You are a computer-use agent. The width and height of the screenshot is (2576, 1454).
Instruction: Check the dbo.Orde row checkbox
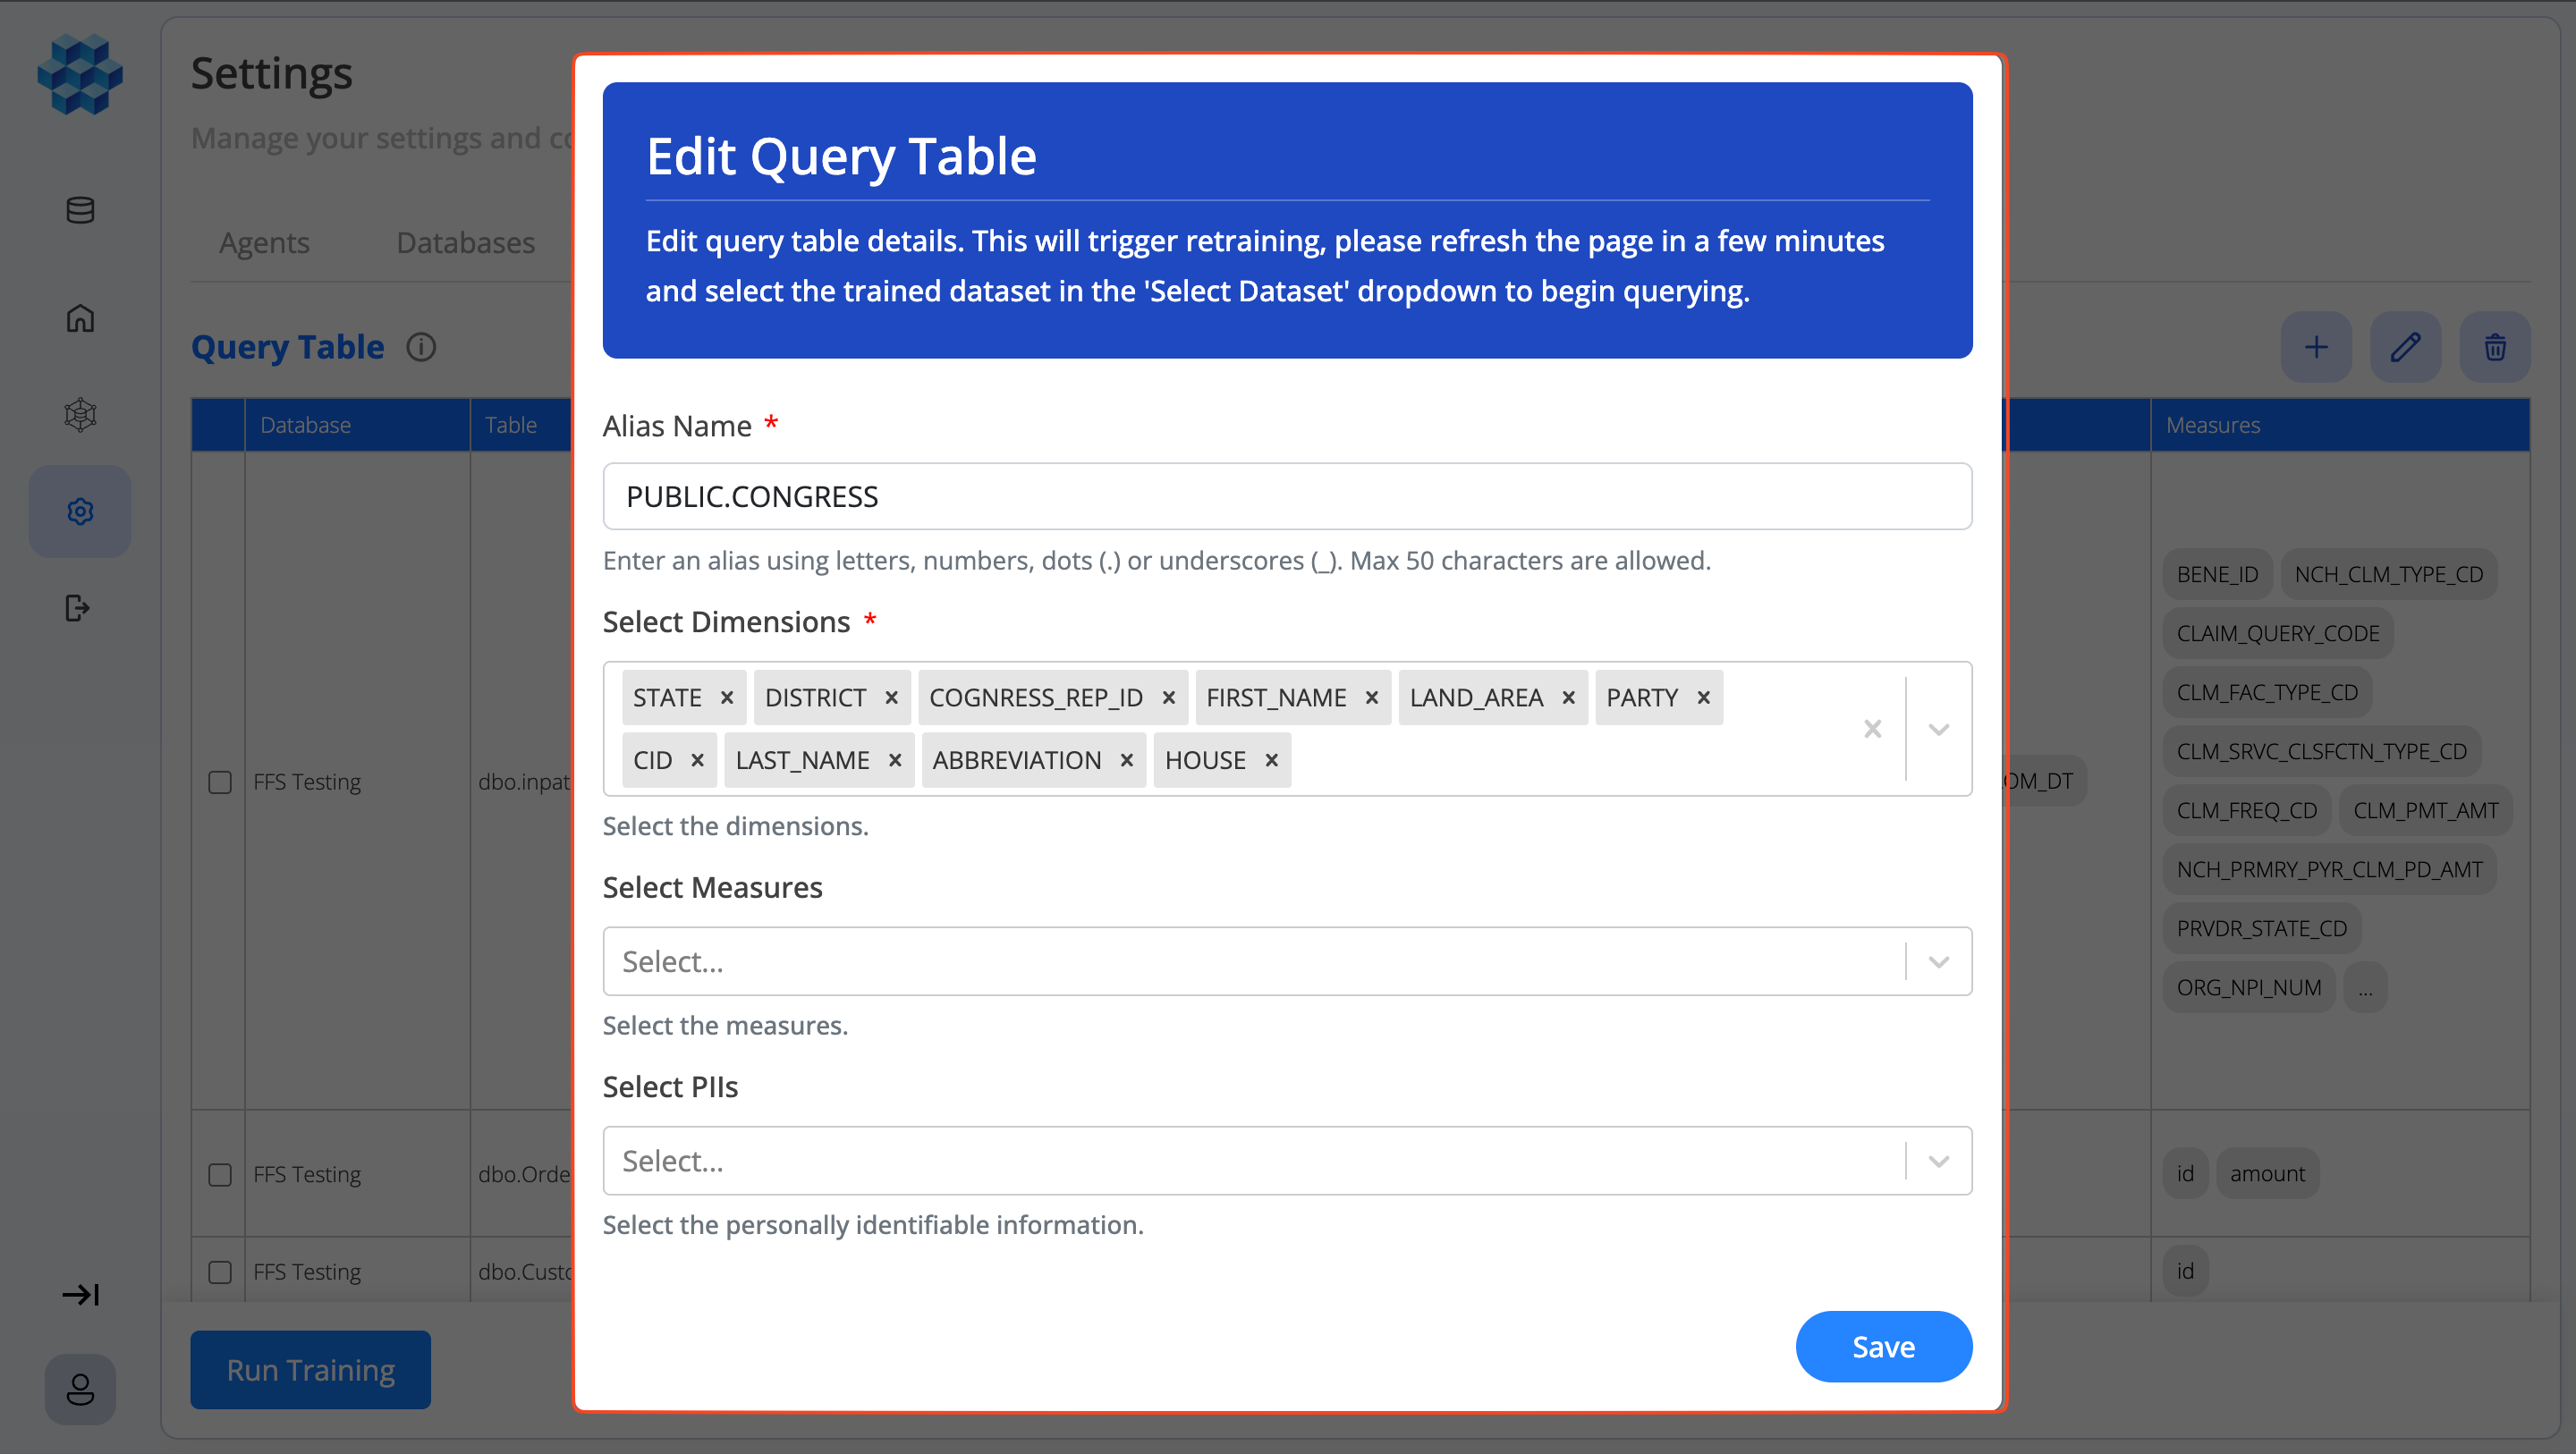pyautogui.click(x=220, y=1174)
